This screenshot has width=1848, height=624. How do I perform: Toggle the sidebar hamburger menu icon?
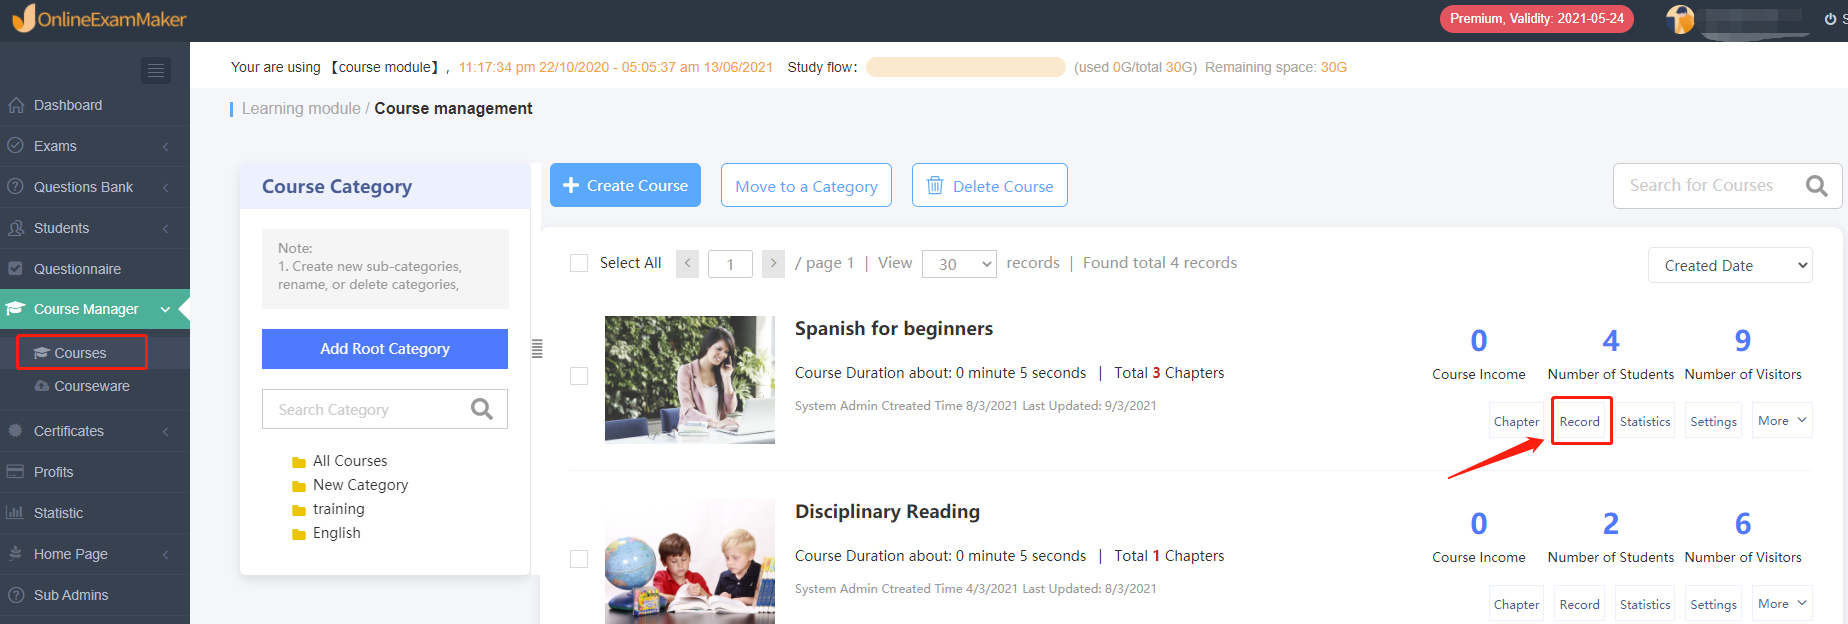tap(156, 70)
